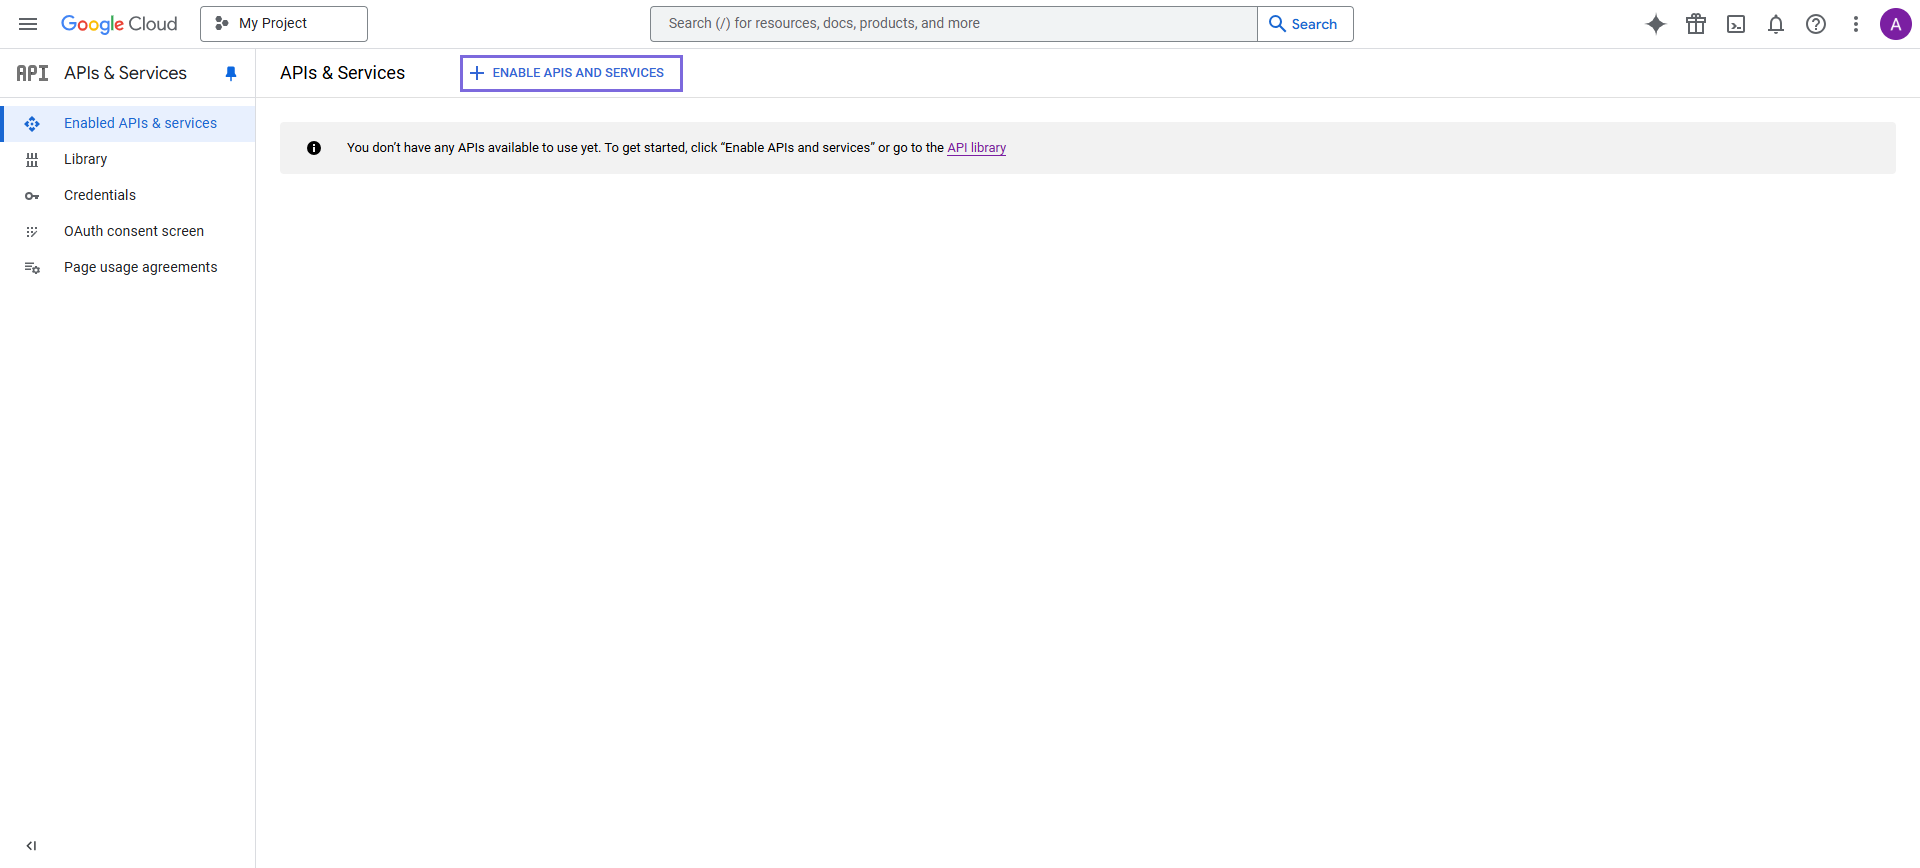Activate Cloud Shell terminal icon
The height and width of the screenshot is (868, 1920).
[x=1736, y=24]
